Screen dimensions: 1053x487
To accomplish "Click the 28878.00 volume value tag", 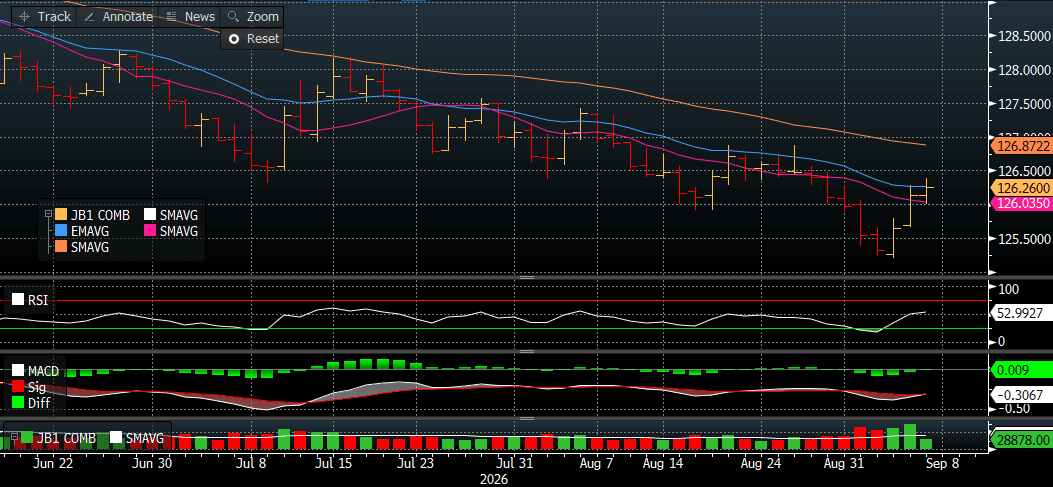I will point(1021,440).
